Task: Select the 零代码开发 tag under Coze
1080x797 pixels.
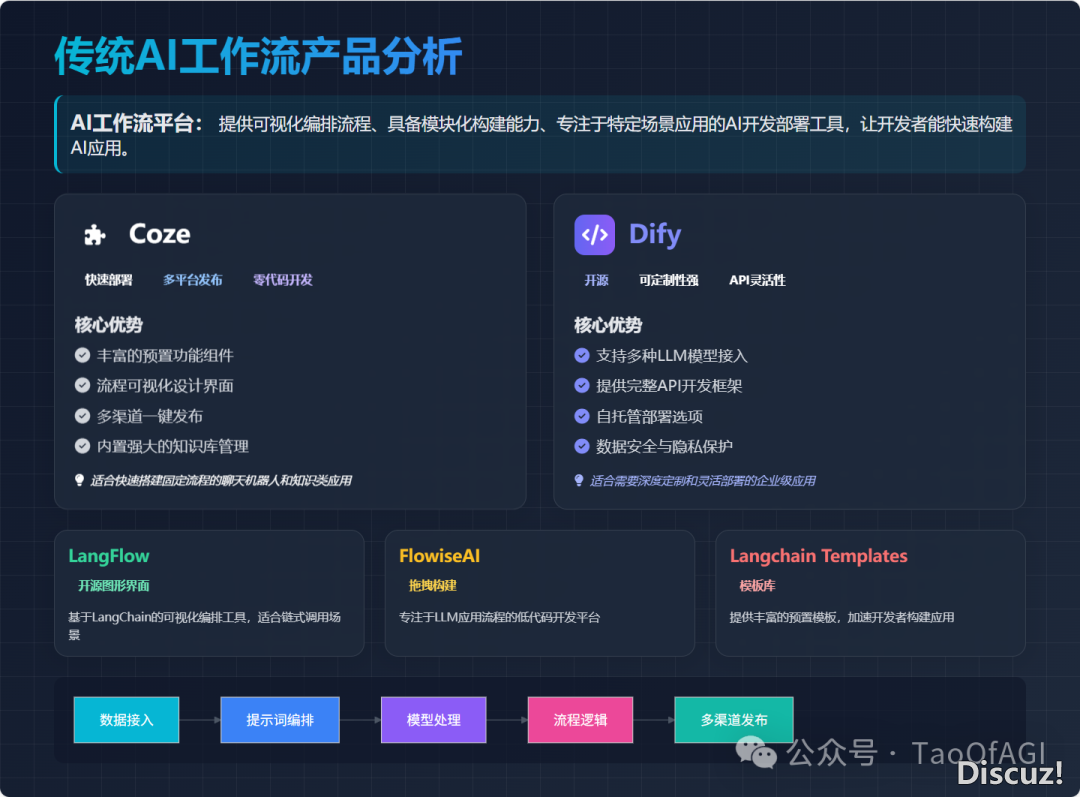Action: click(283, 280)
